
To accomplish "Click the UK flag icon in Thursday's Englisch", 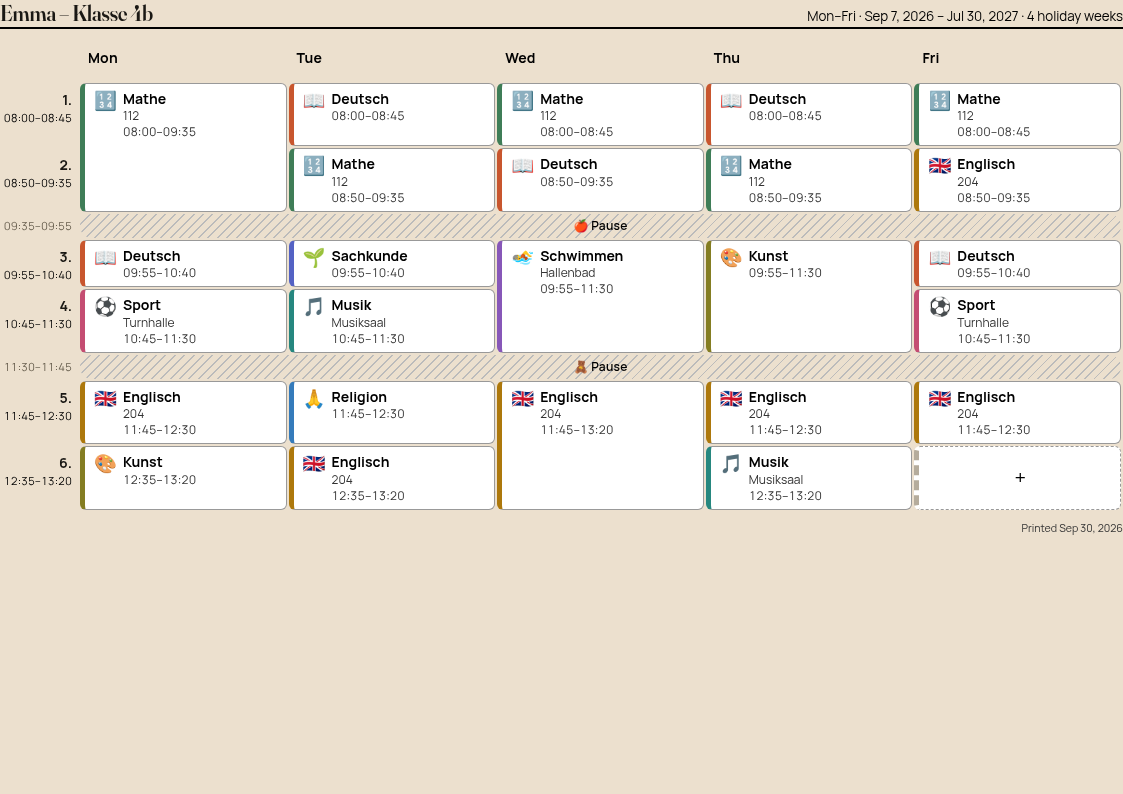I will [x=731, y=399].
